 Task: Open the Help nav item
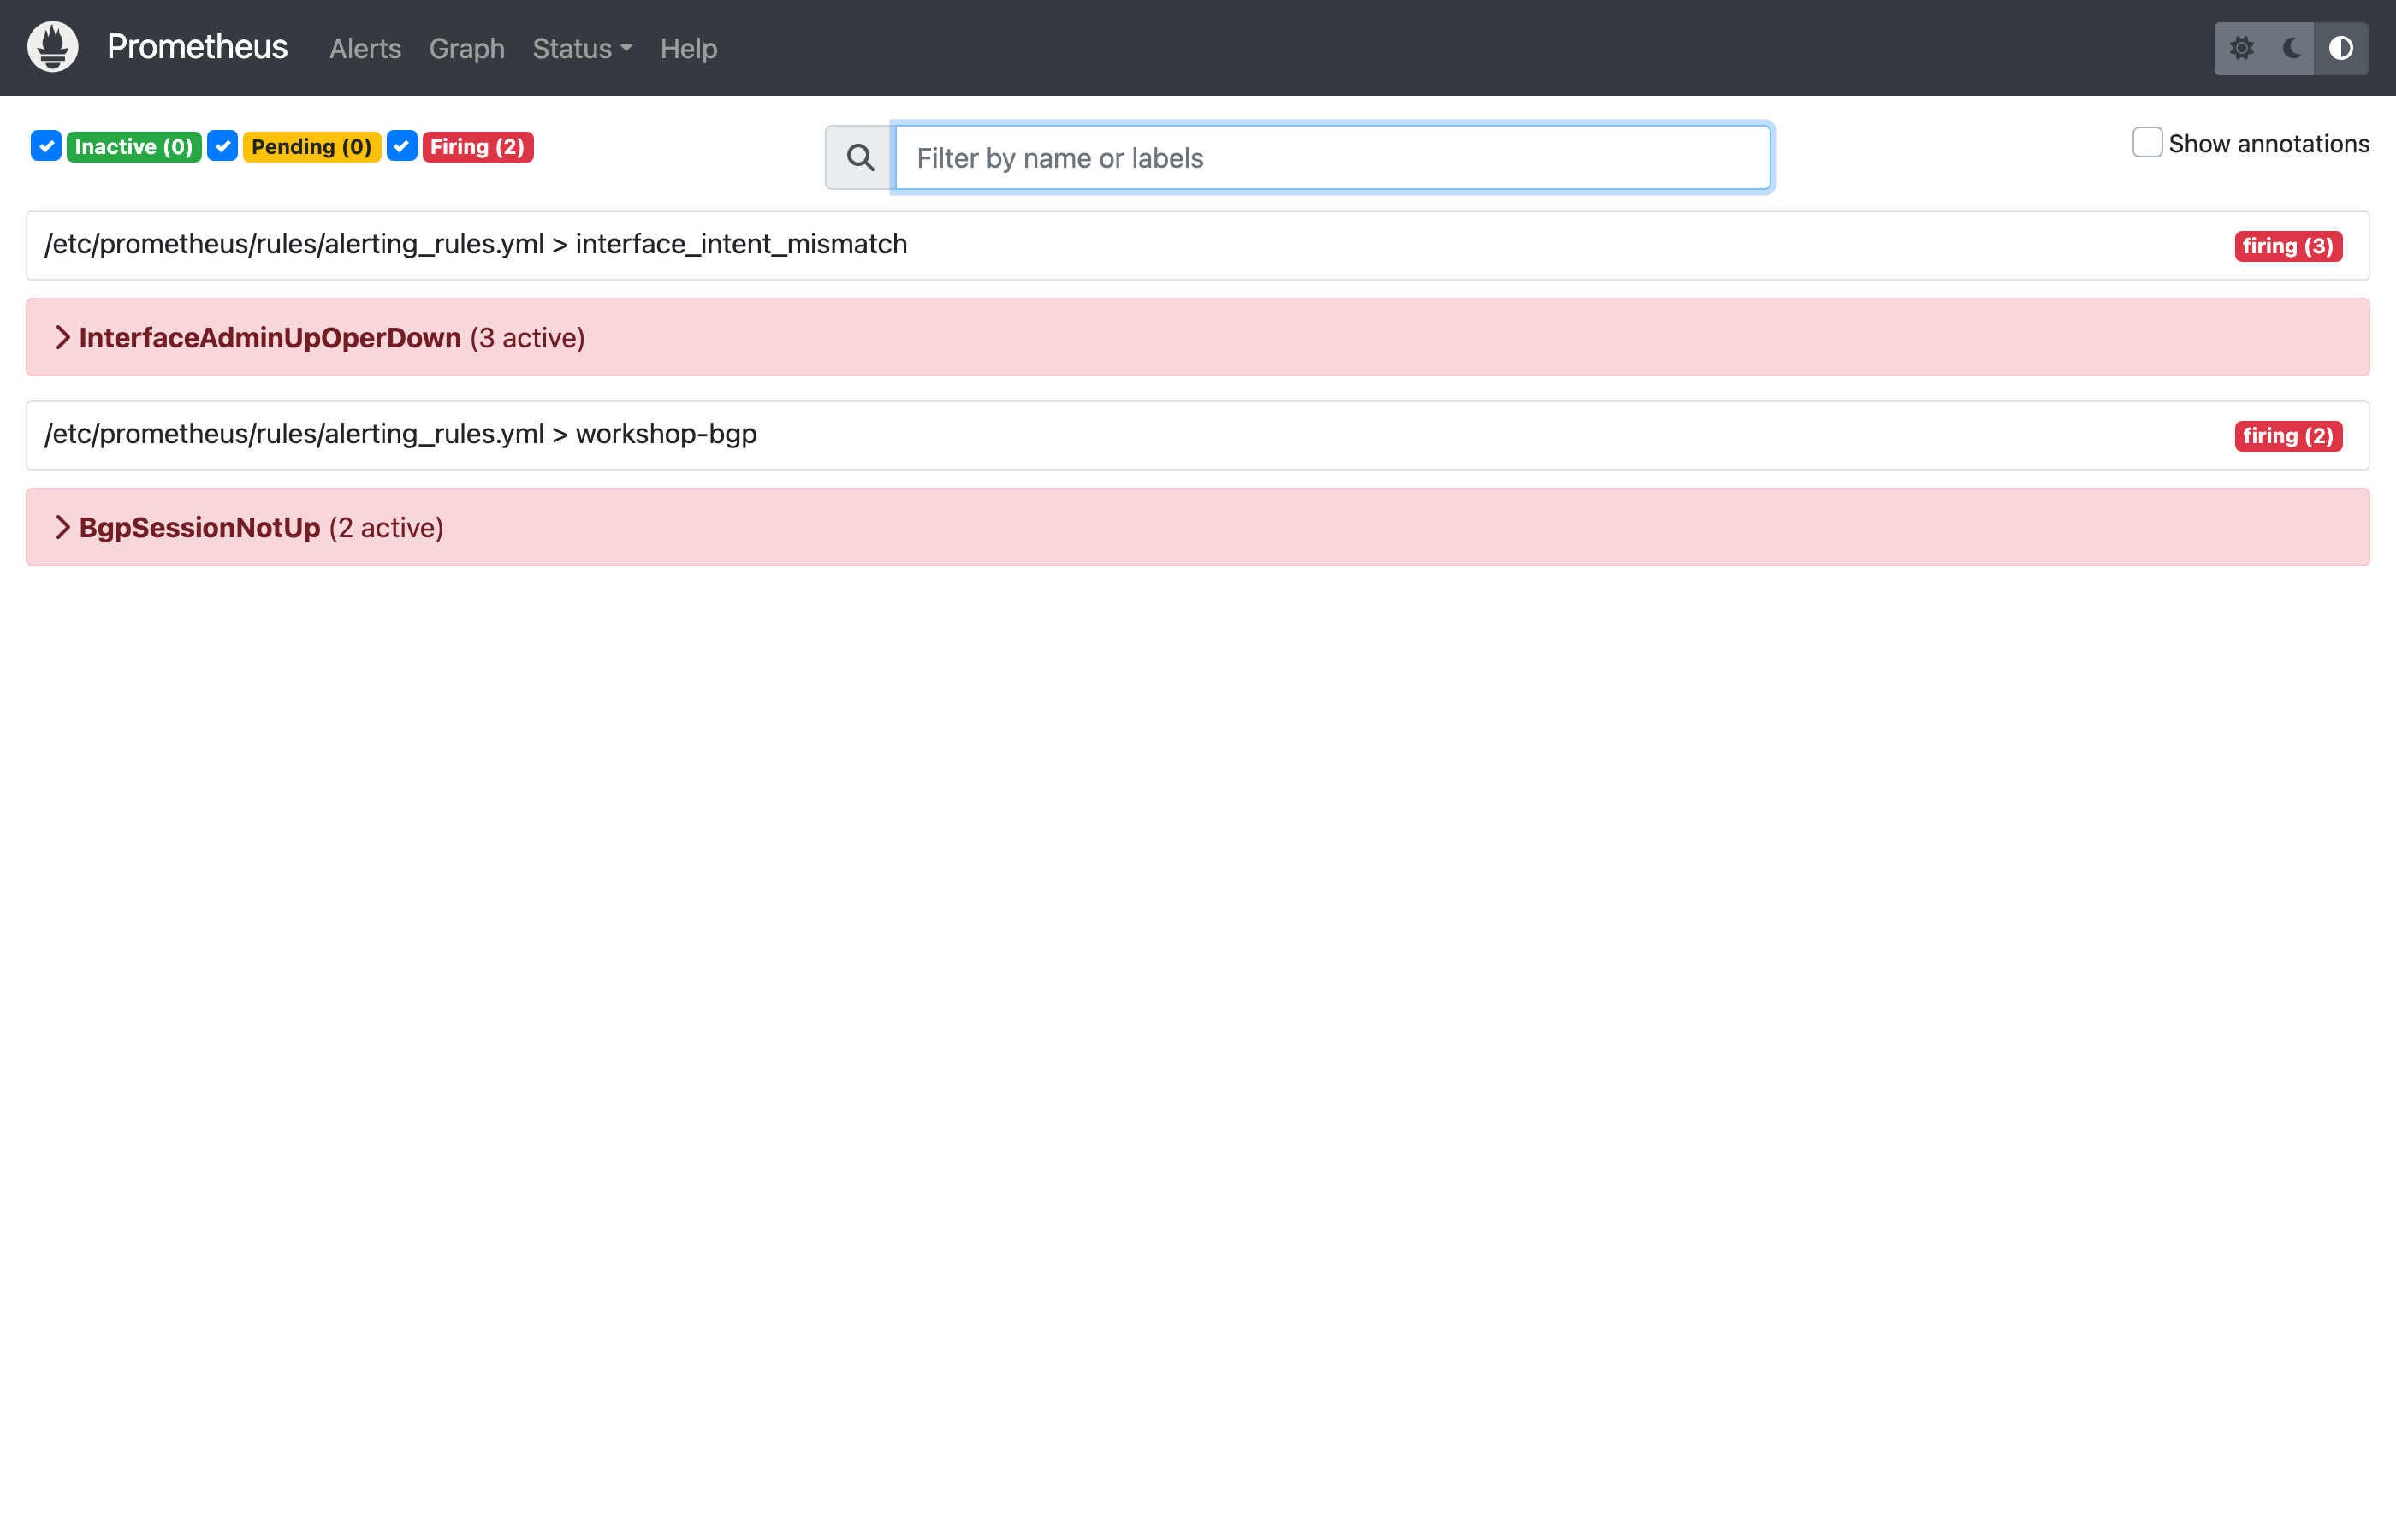(689, 48)
